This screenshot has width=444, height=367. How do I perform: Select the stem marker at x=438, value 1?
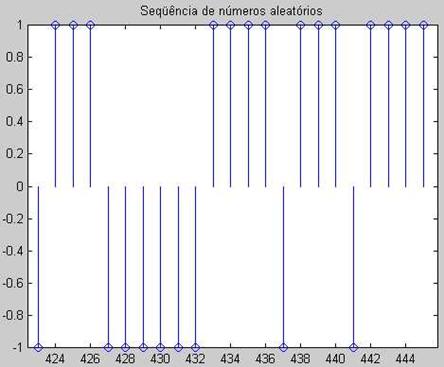tap(301, 25)
